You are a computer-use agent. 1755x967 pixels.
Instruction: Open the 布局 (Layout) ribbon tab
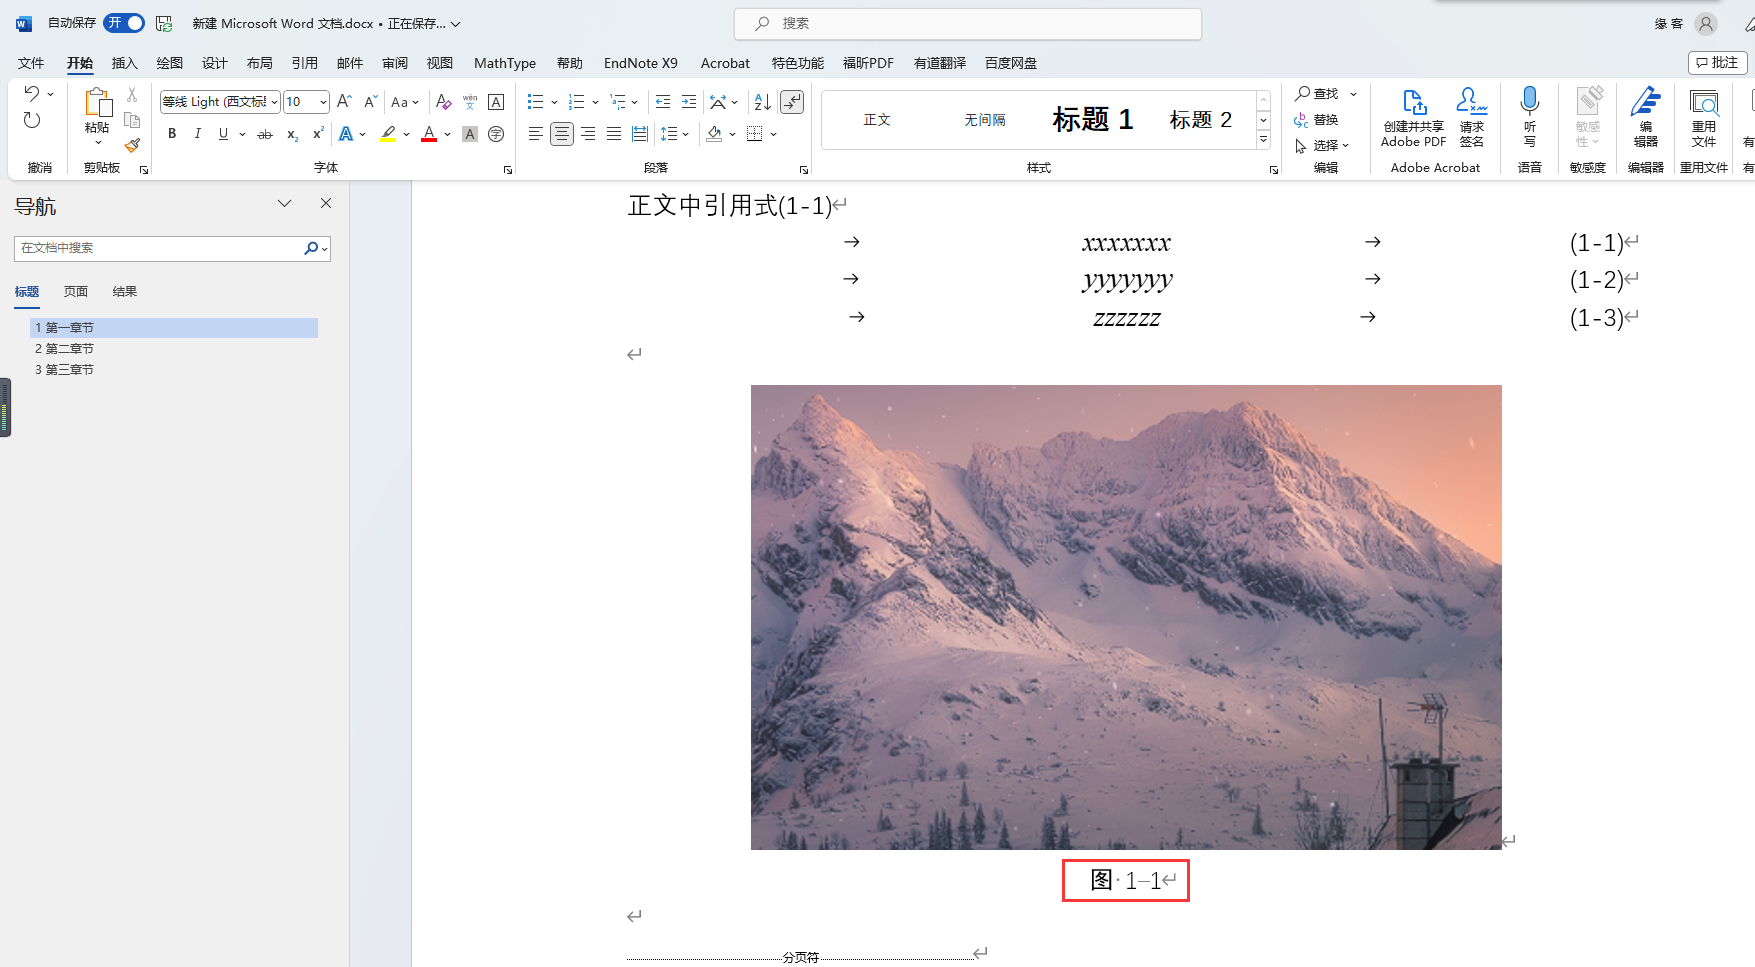point(260,63)
